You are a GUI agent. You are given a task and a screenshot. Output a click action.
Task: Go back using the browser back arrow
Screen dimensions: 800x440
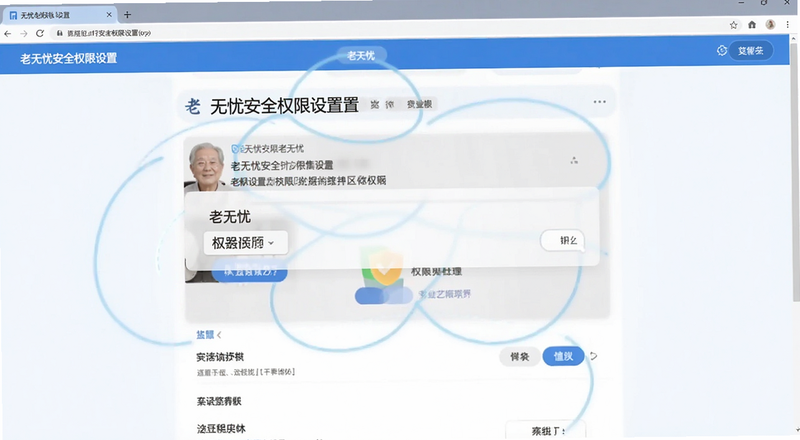click(x=8, y=34)
